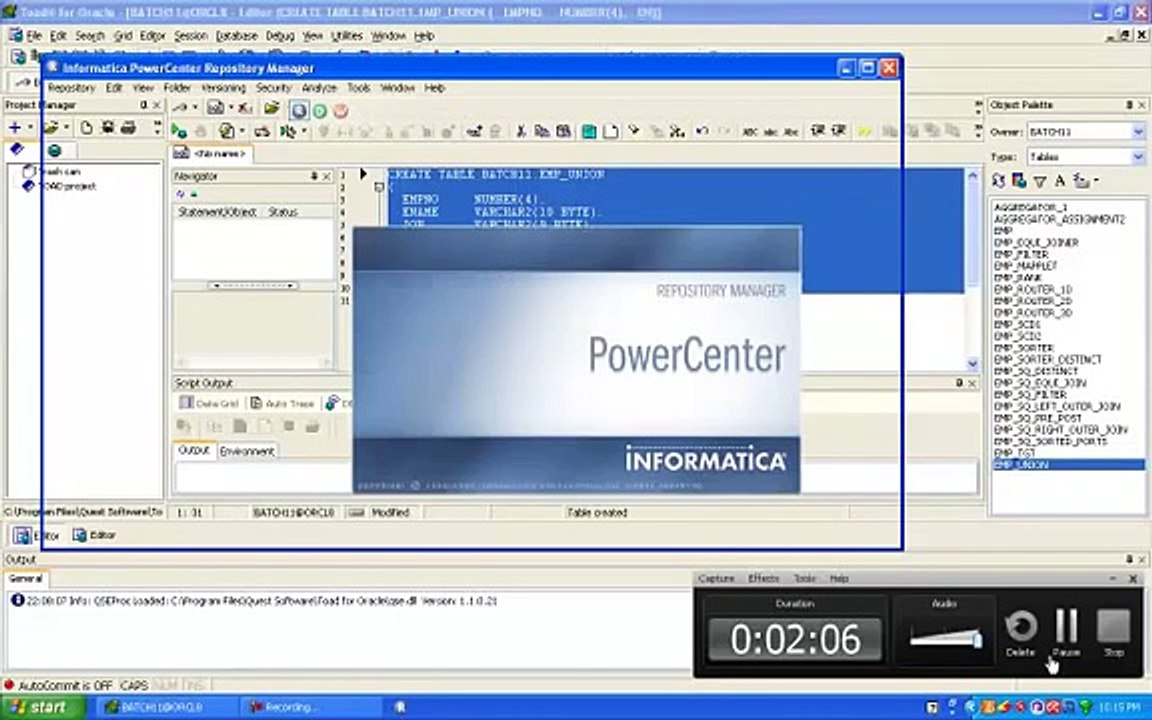Click the lowercase abc icon in editor toolbar
Viewport: 1152px width, 720px height.
(x=771, y=132)
